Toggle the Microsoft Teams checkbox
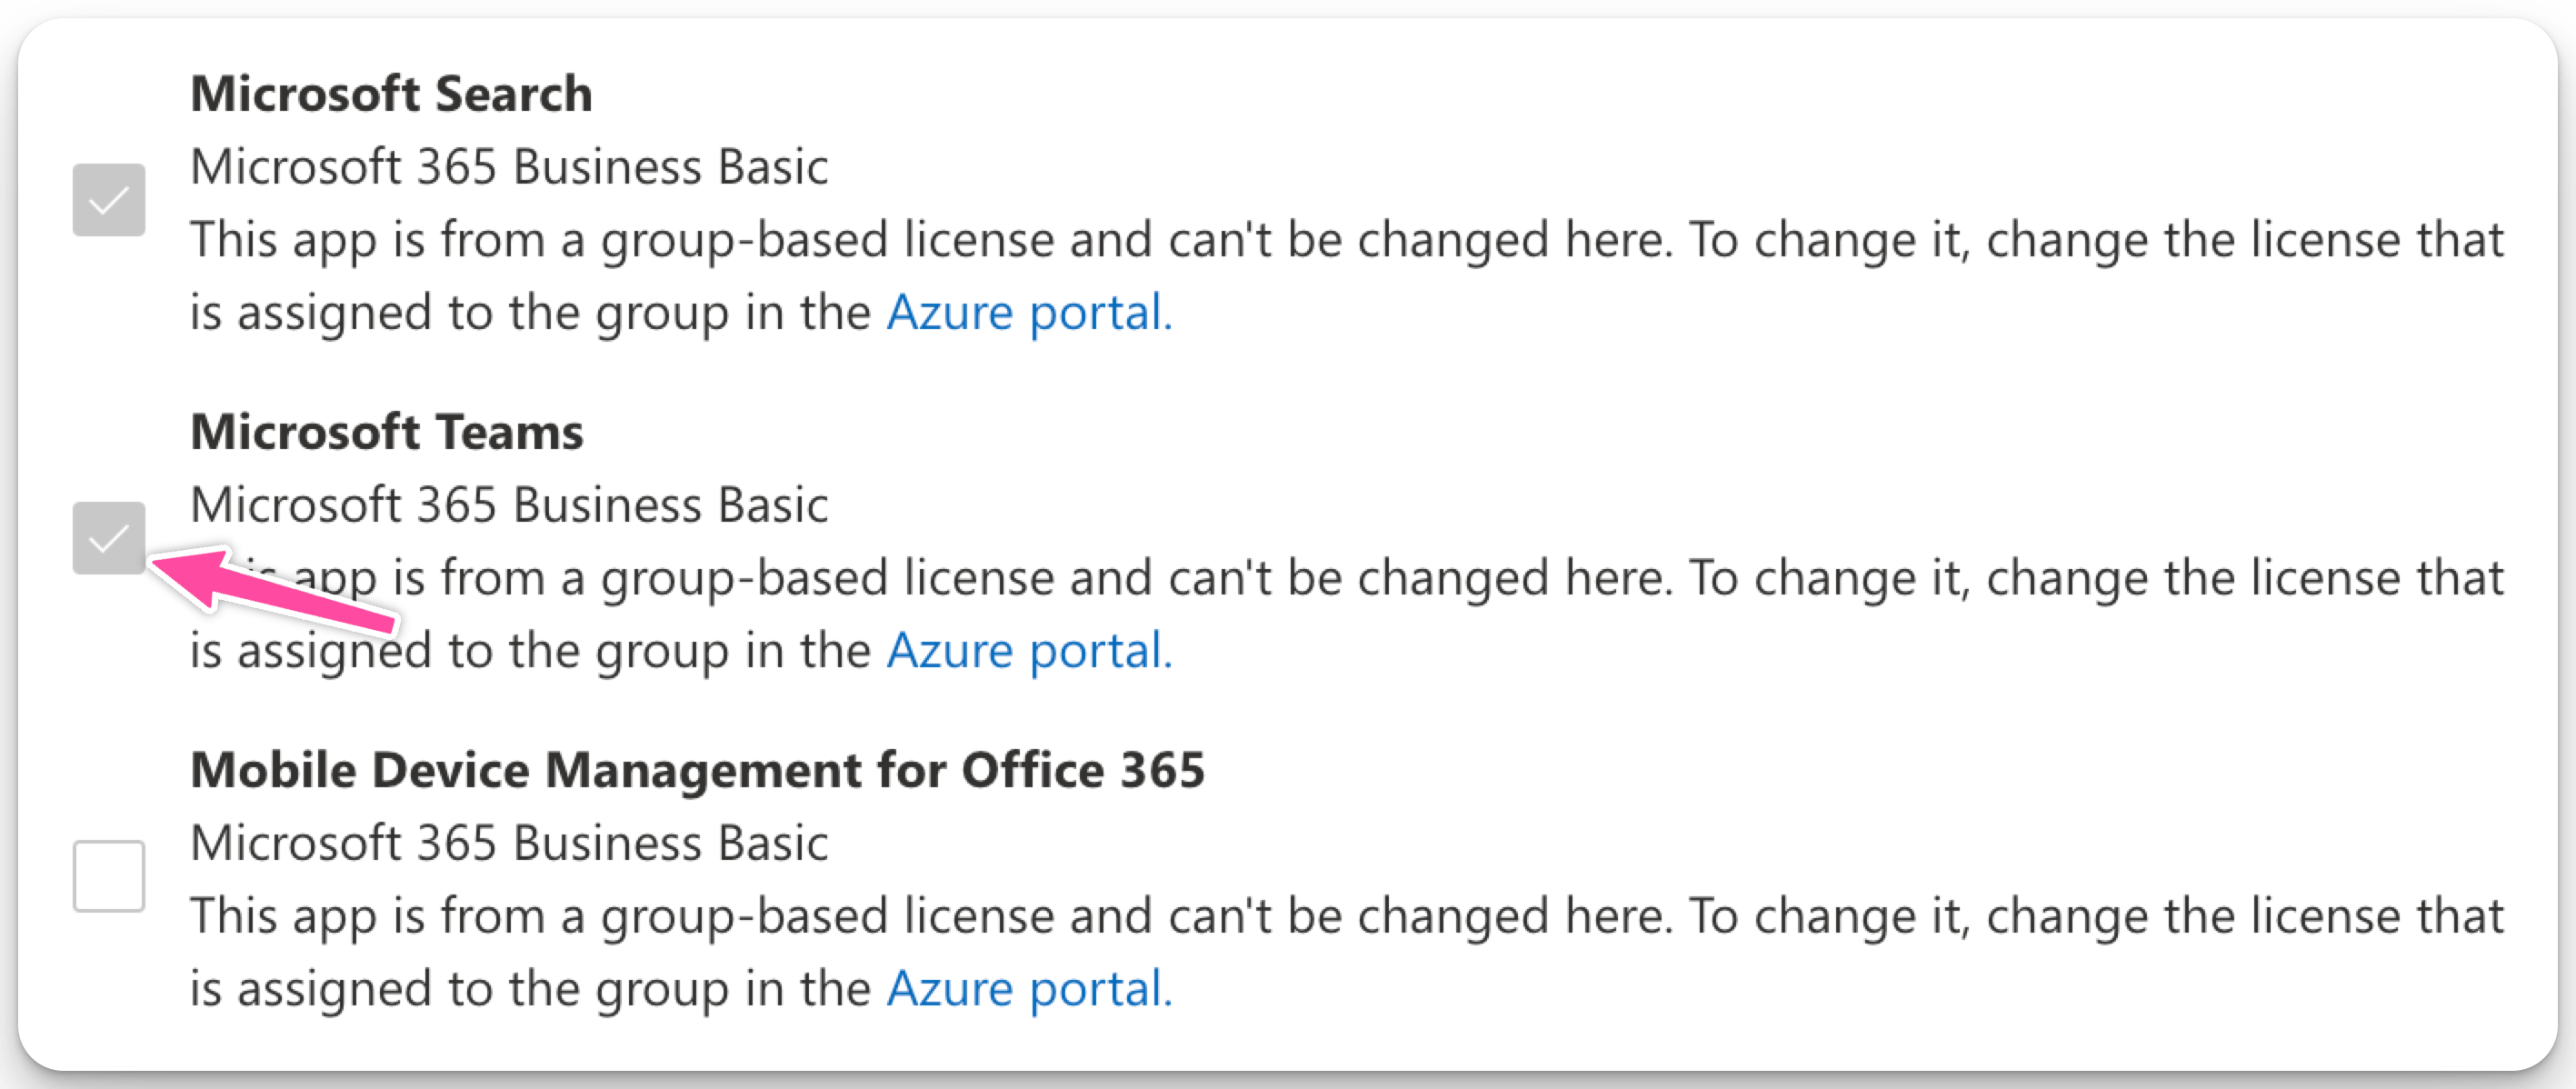The image size is (2576, 1089). (x=109, y=538)
